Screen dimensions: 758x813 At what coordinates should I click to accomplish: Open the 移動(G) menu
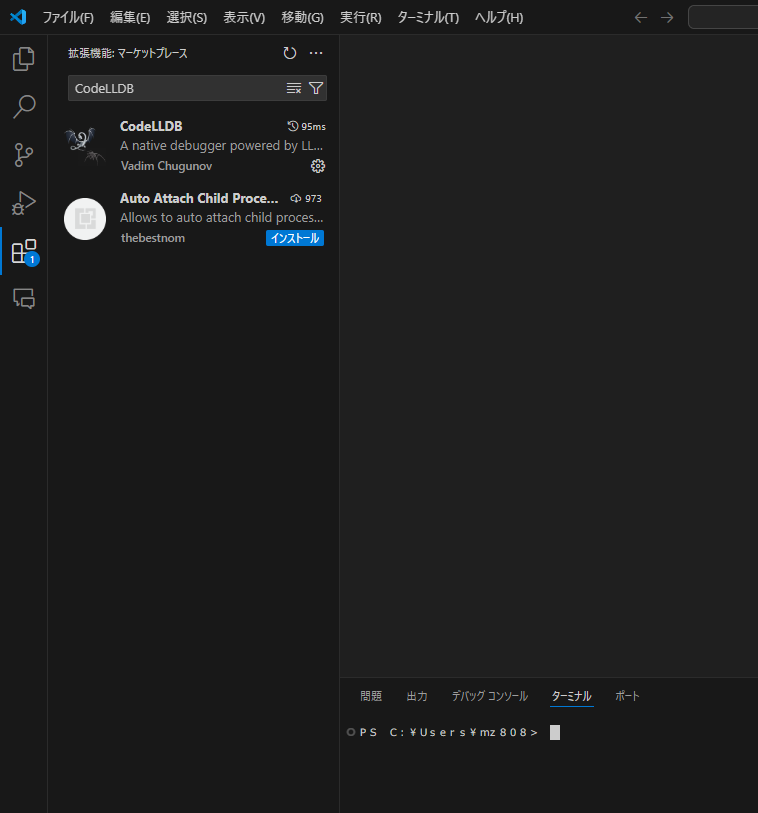pyautogui.click(x=302, y=18)
